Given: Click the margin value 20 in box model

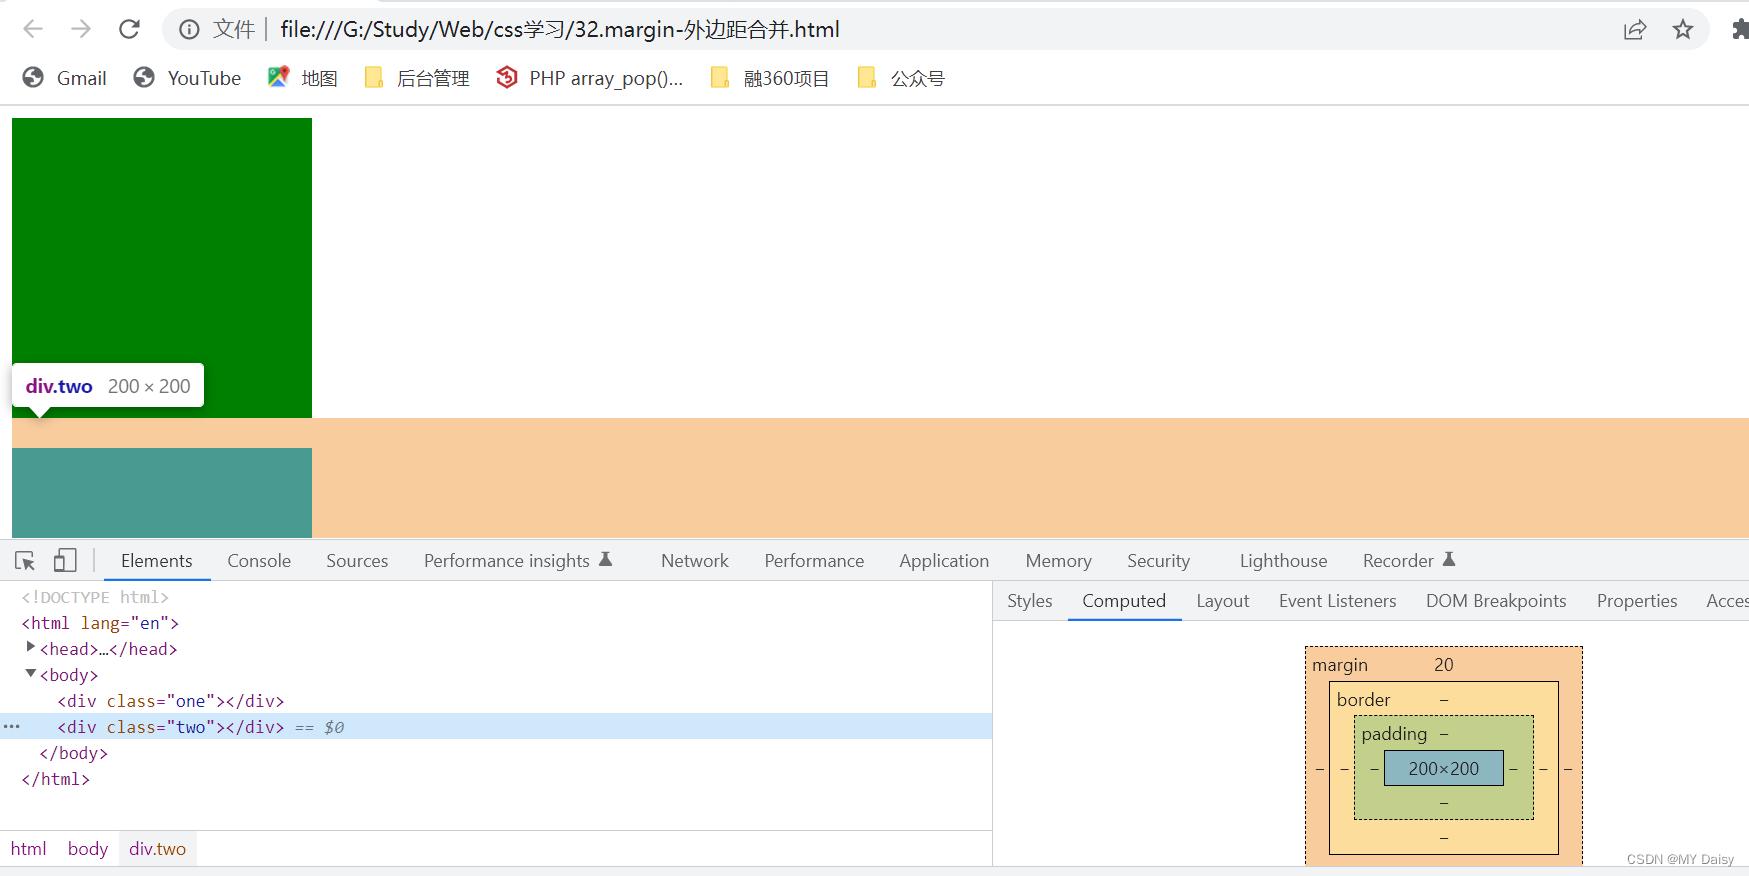Looking at the screenshot, I should click(1443, 665).
